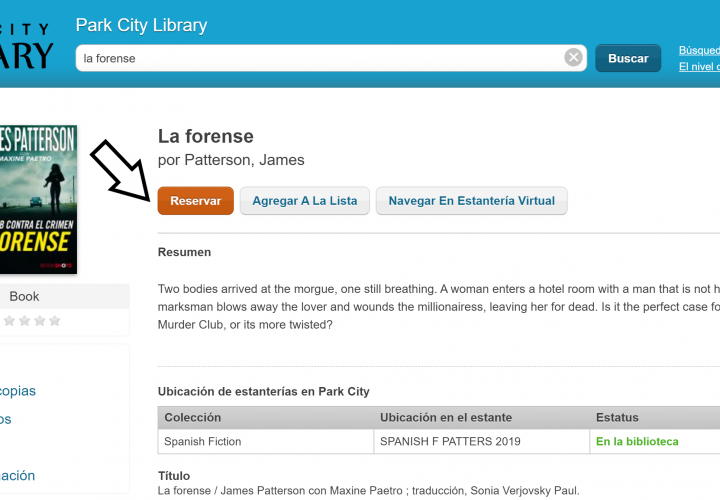Screen dimensions: 720x500
Task: Click the 'En la biblioteca' status text
Action: tap(637, 441)
